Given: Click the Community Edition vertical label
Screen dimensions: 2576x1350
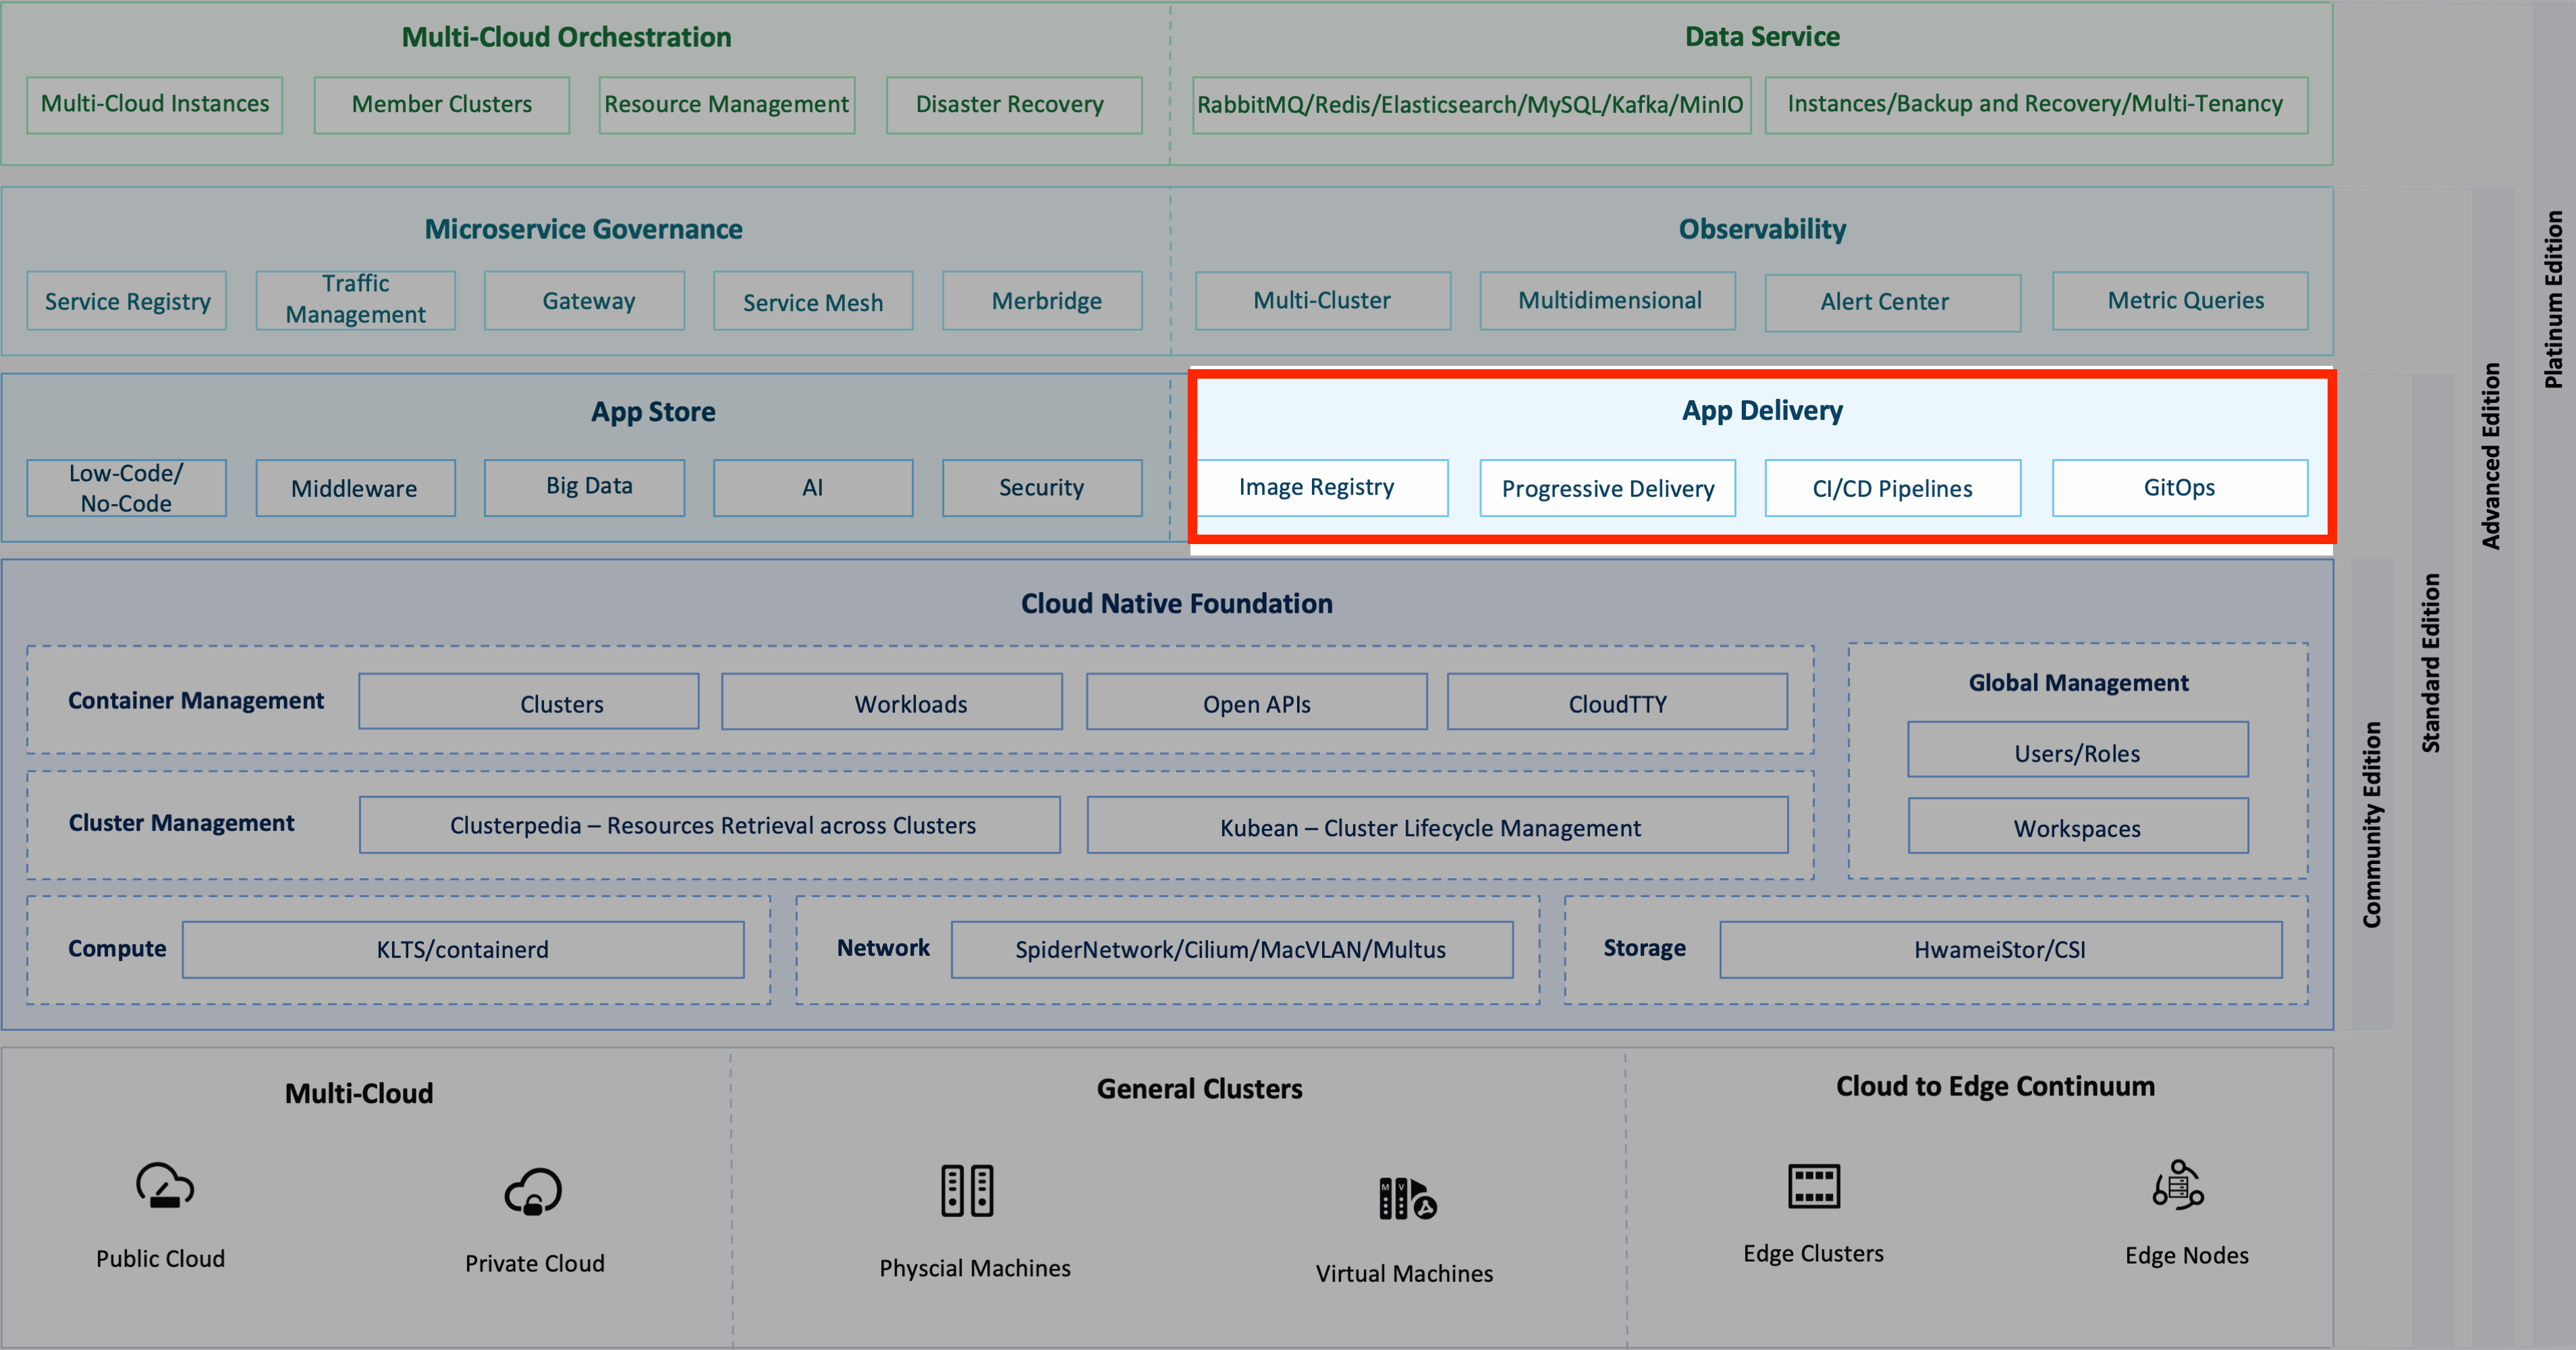Looking at the screenshot, I should click(x=2372, y=825).
